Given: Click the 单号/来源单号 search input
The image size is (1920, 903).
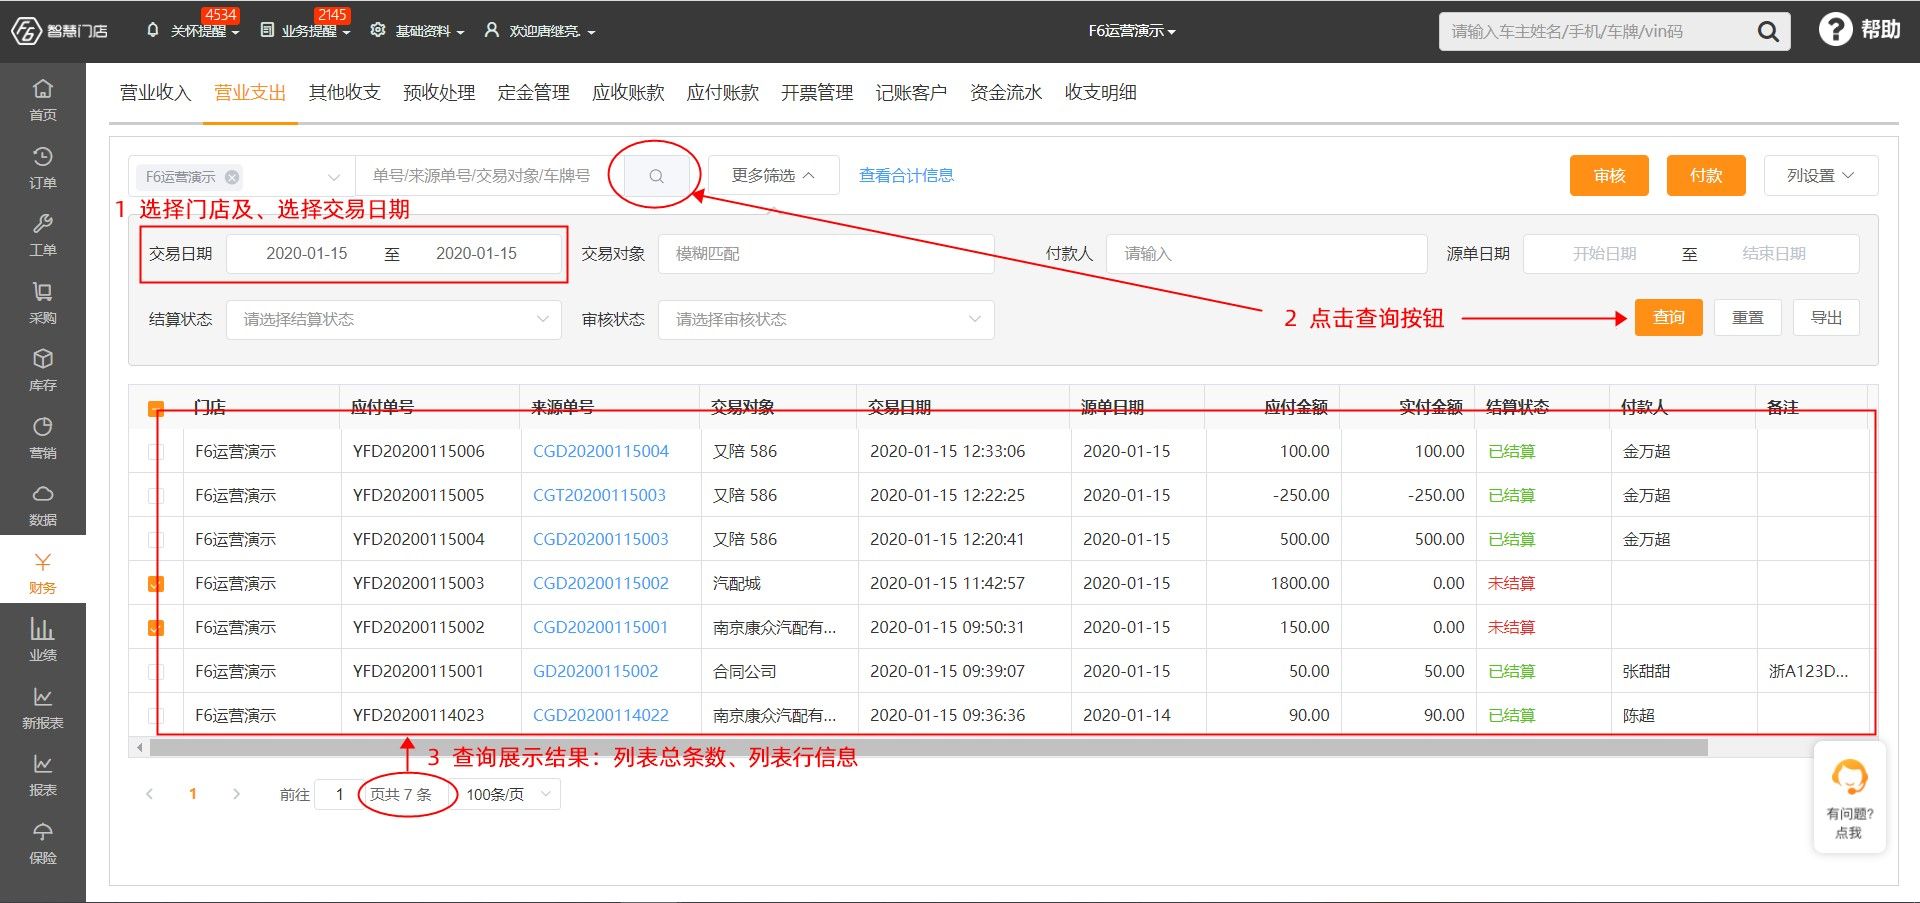Looking at the screenshot, I should coord(488,176).
